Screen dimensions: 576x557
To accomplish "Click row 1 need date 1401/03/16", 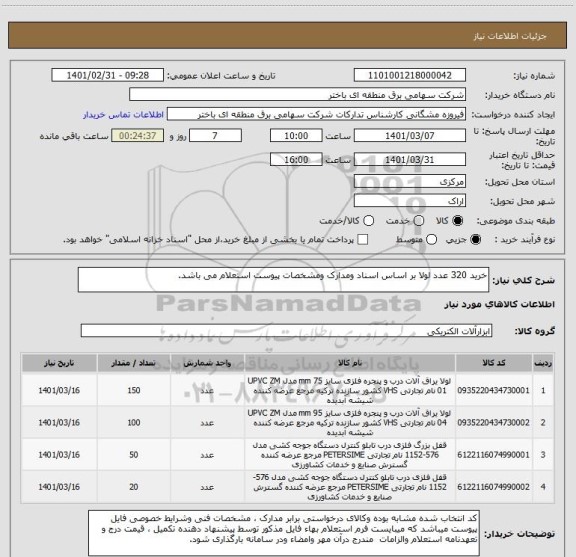I will pyautogui.click(x=59, y=390).
